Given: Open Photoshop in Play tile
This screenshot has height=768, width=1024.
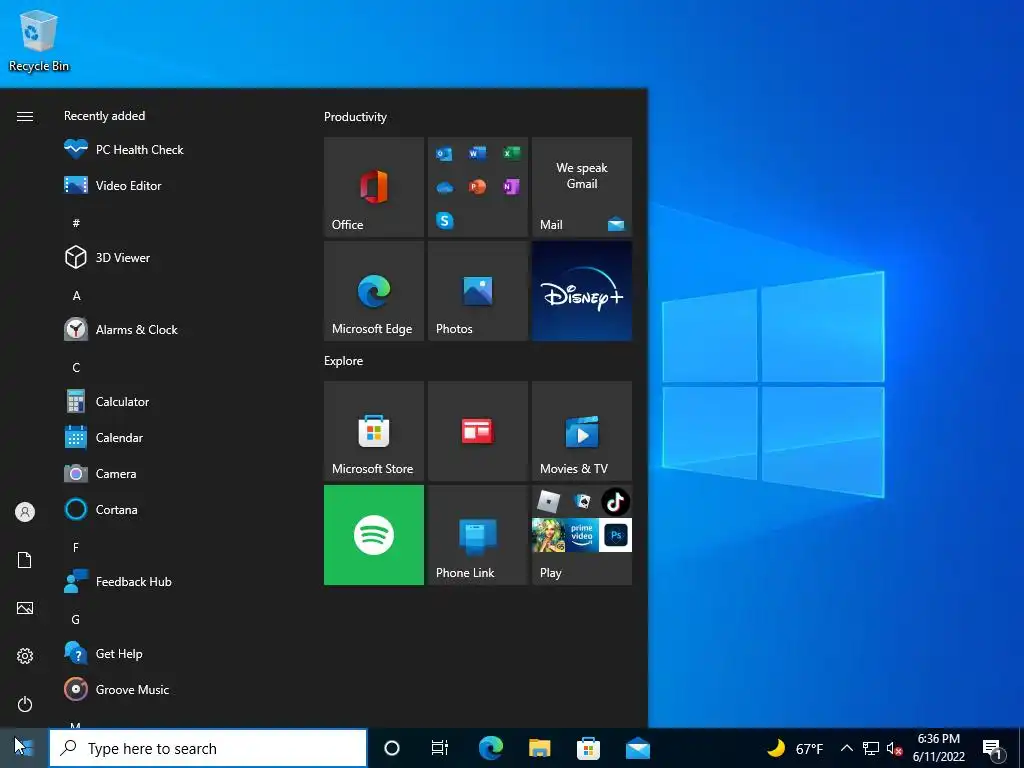Looking at the screenshot, I should (615, 535).
